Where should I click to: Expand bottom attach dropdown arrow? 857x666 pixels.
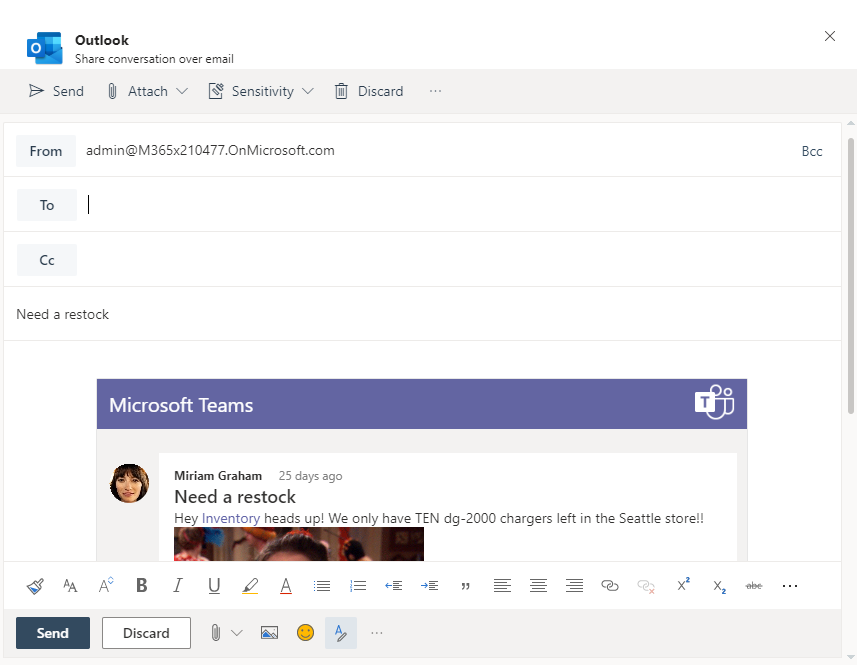coord(237,633)
